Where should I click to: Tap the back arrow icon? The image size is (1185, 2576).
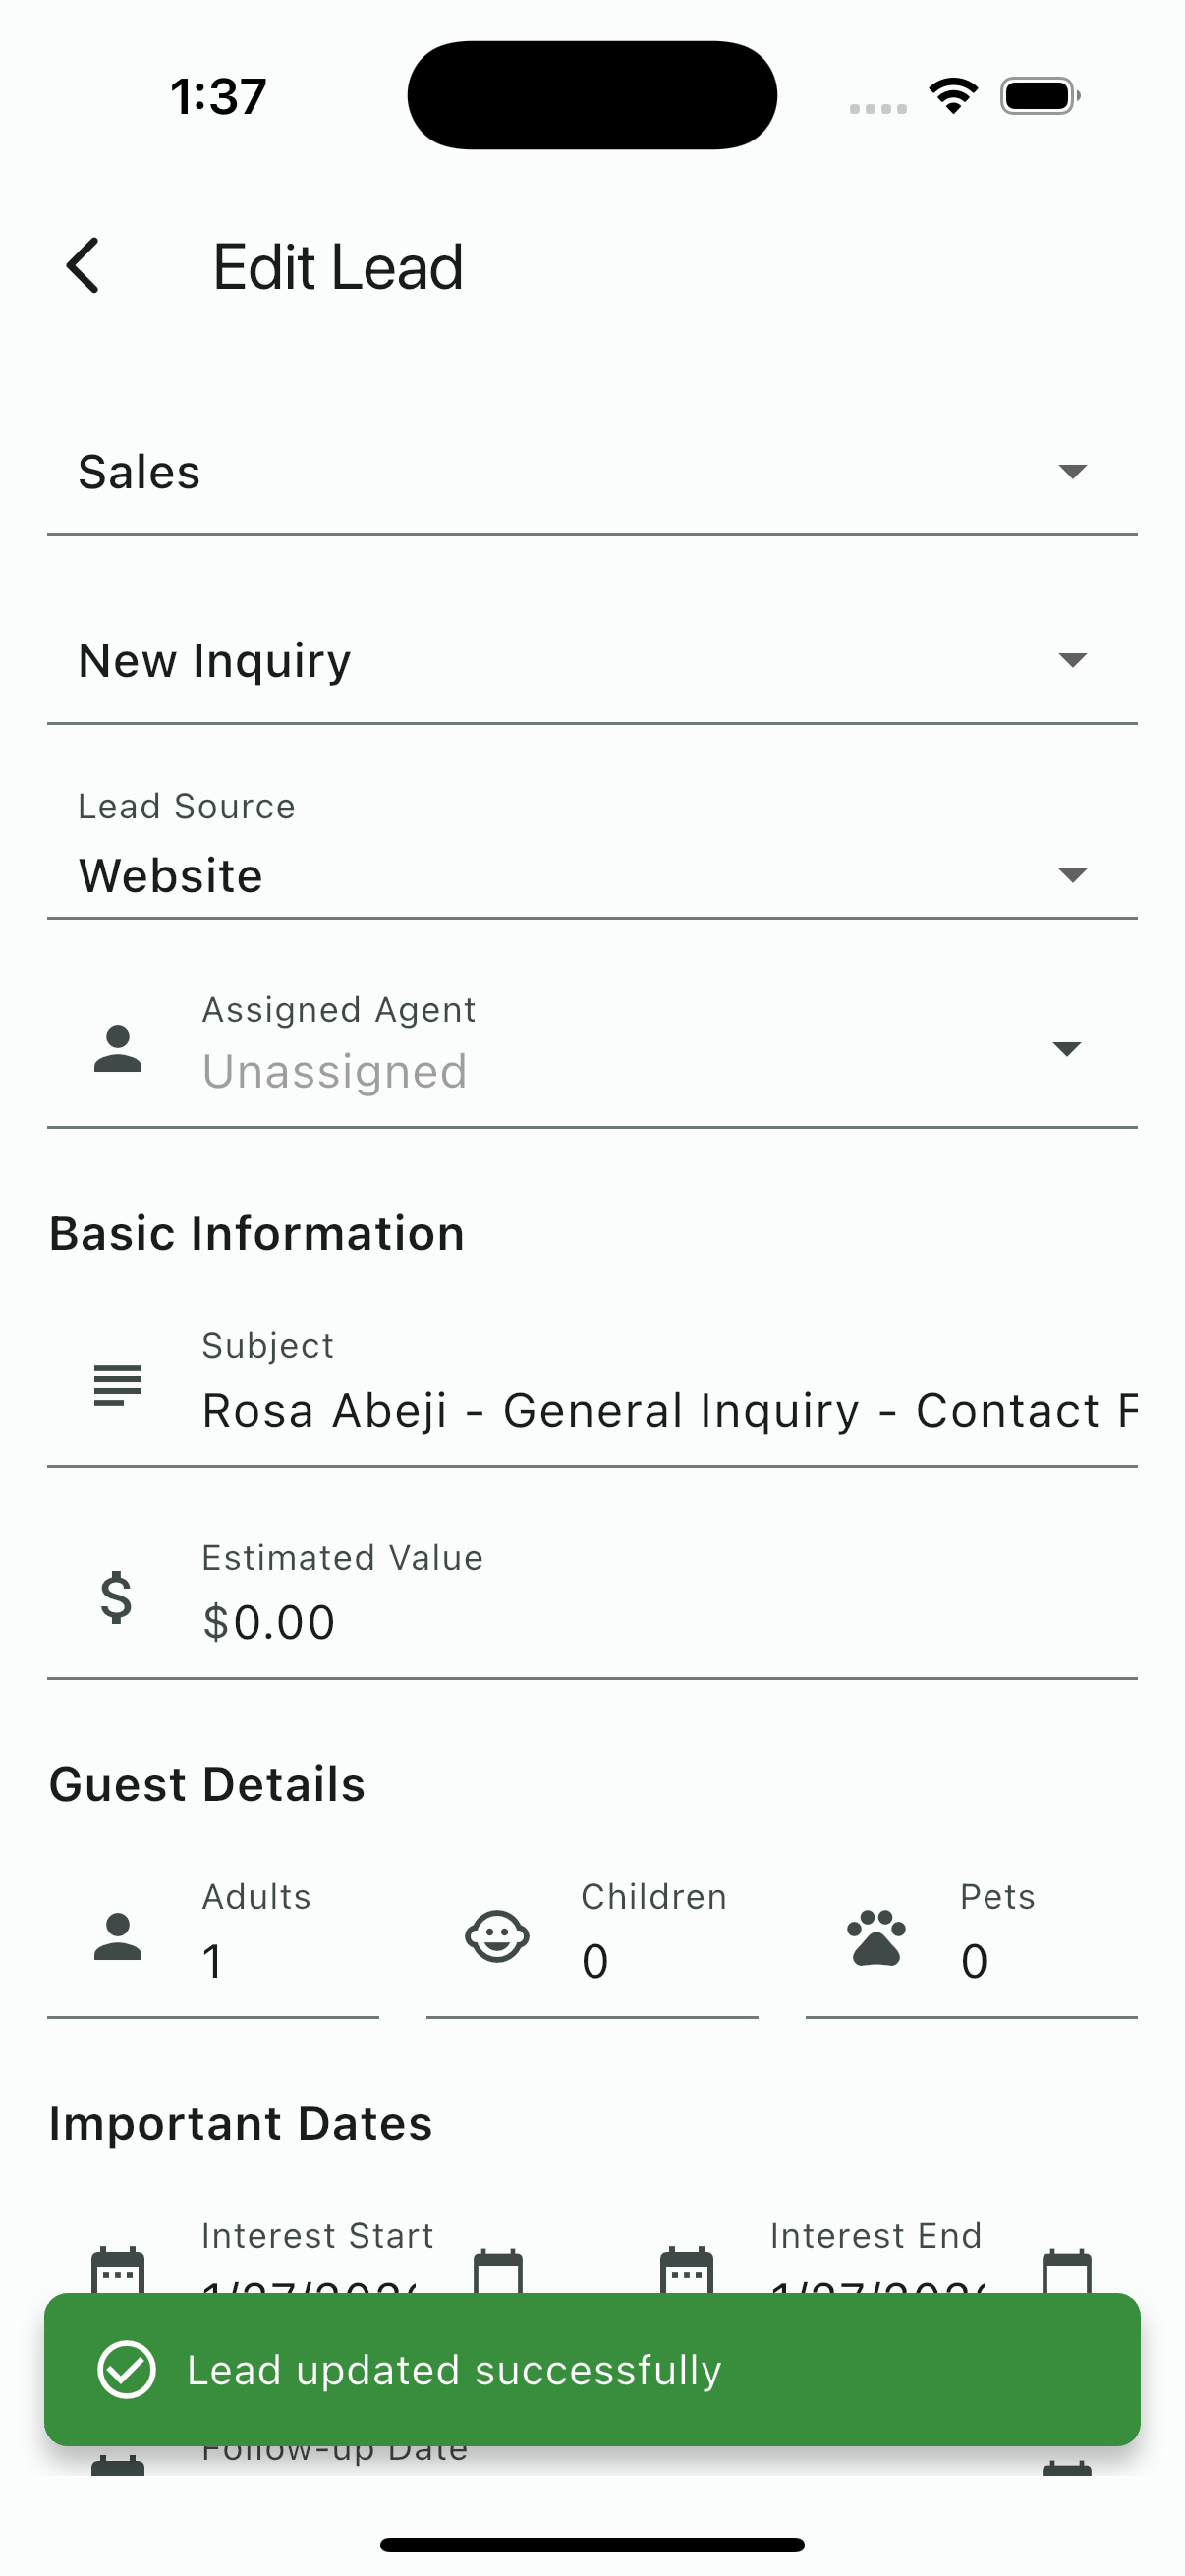click(x=83, y=266)
